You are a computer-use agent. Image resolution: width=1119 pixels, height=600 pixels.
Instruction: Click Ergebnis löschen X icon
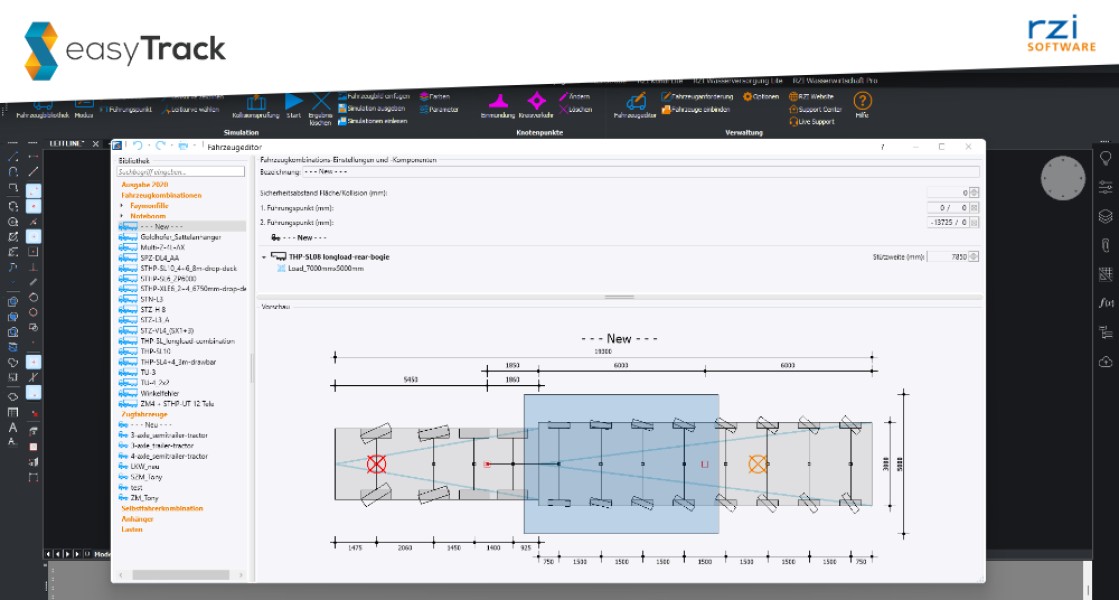point(320,108)
